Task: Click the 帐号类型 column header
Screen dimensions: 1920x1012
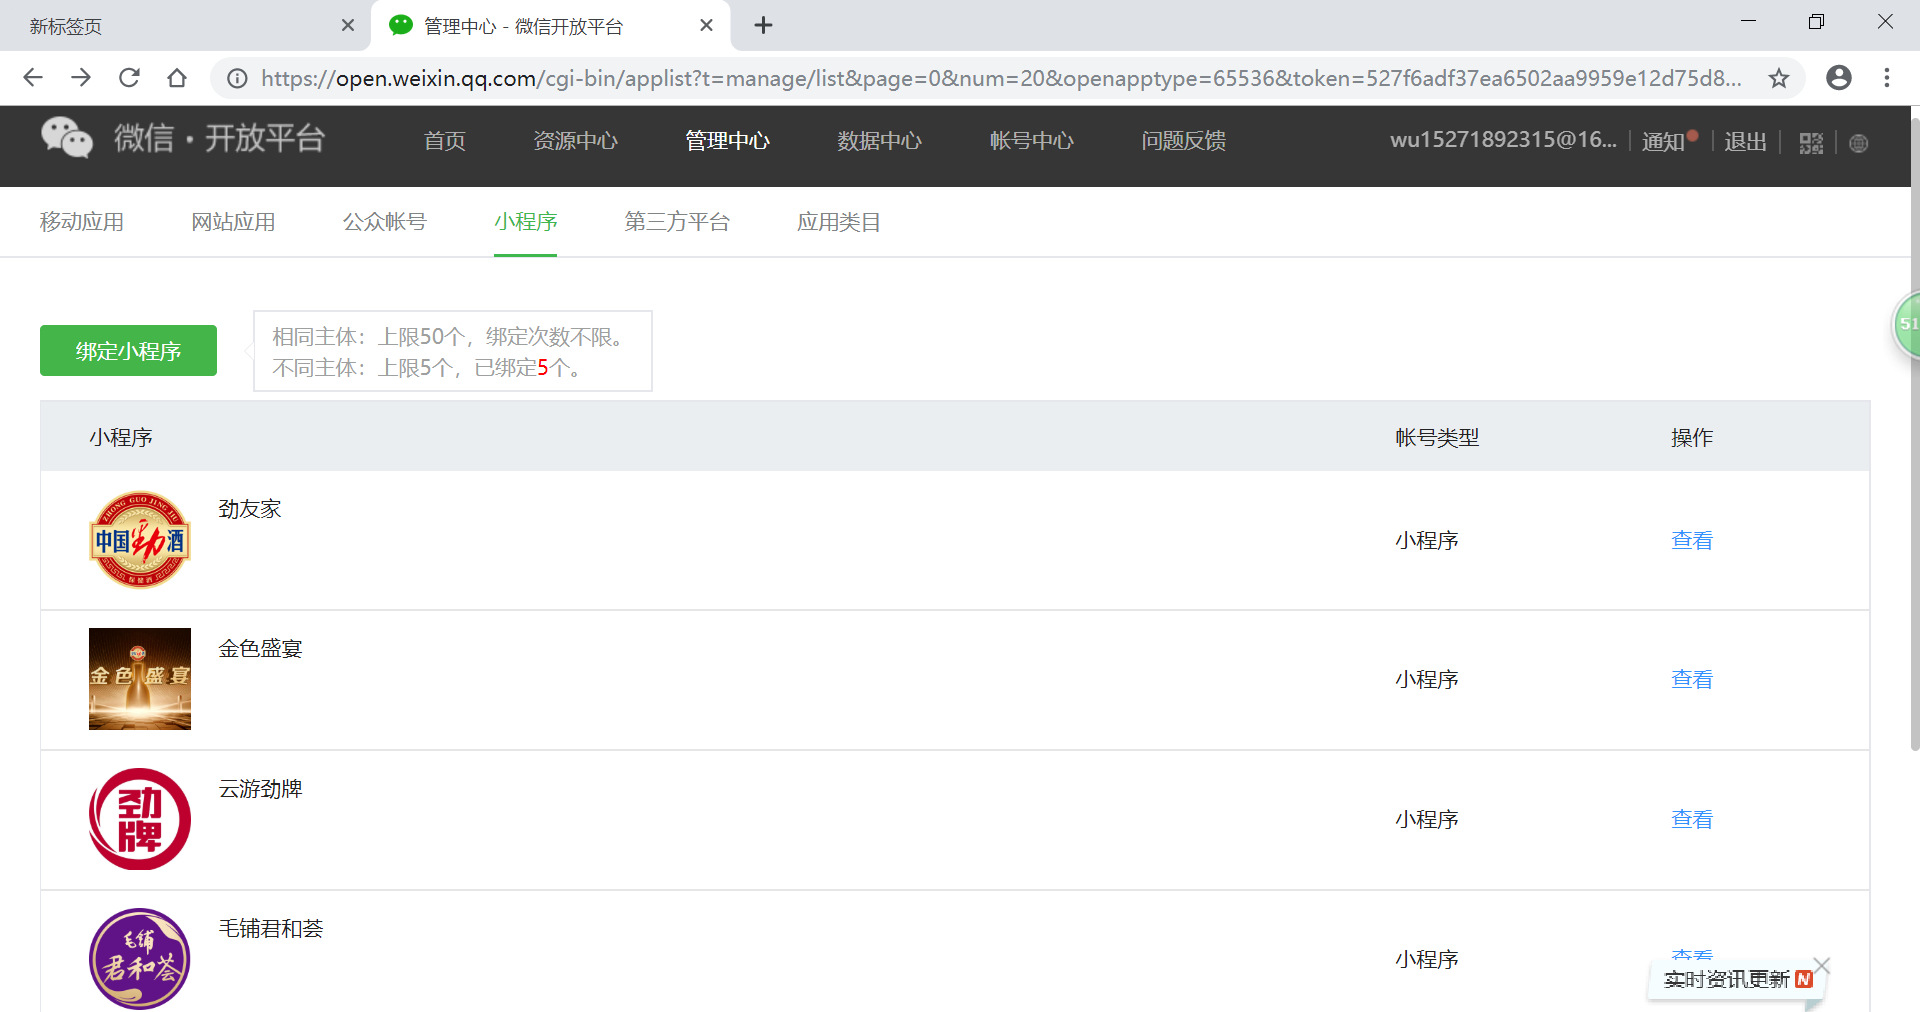Action: point(1437,437)
